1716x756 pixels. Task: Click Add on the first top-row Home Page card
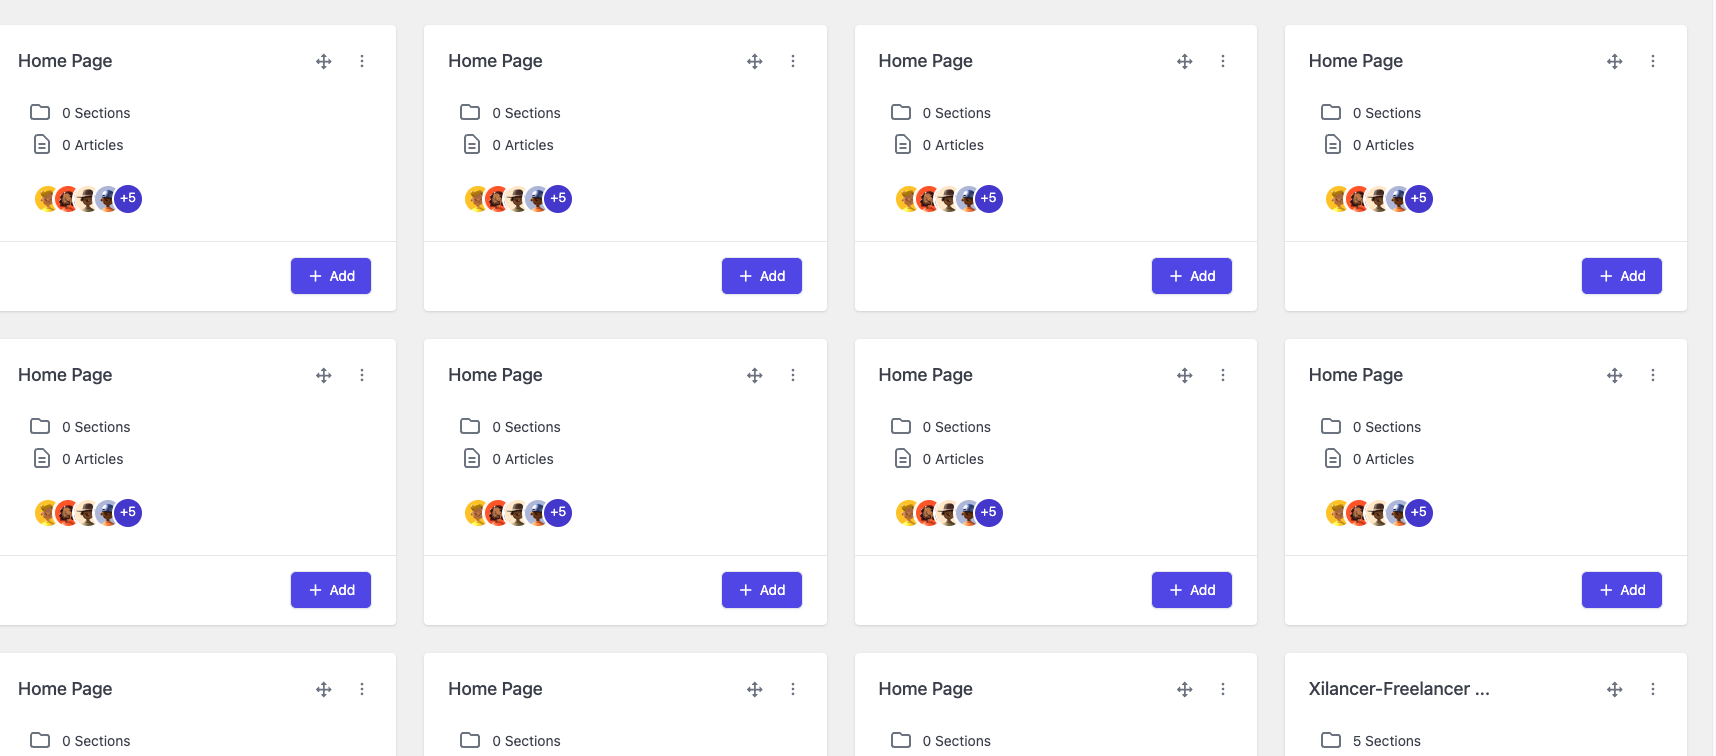(331, 276)
